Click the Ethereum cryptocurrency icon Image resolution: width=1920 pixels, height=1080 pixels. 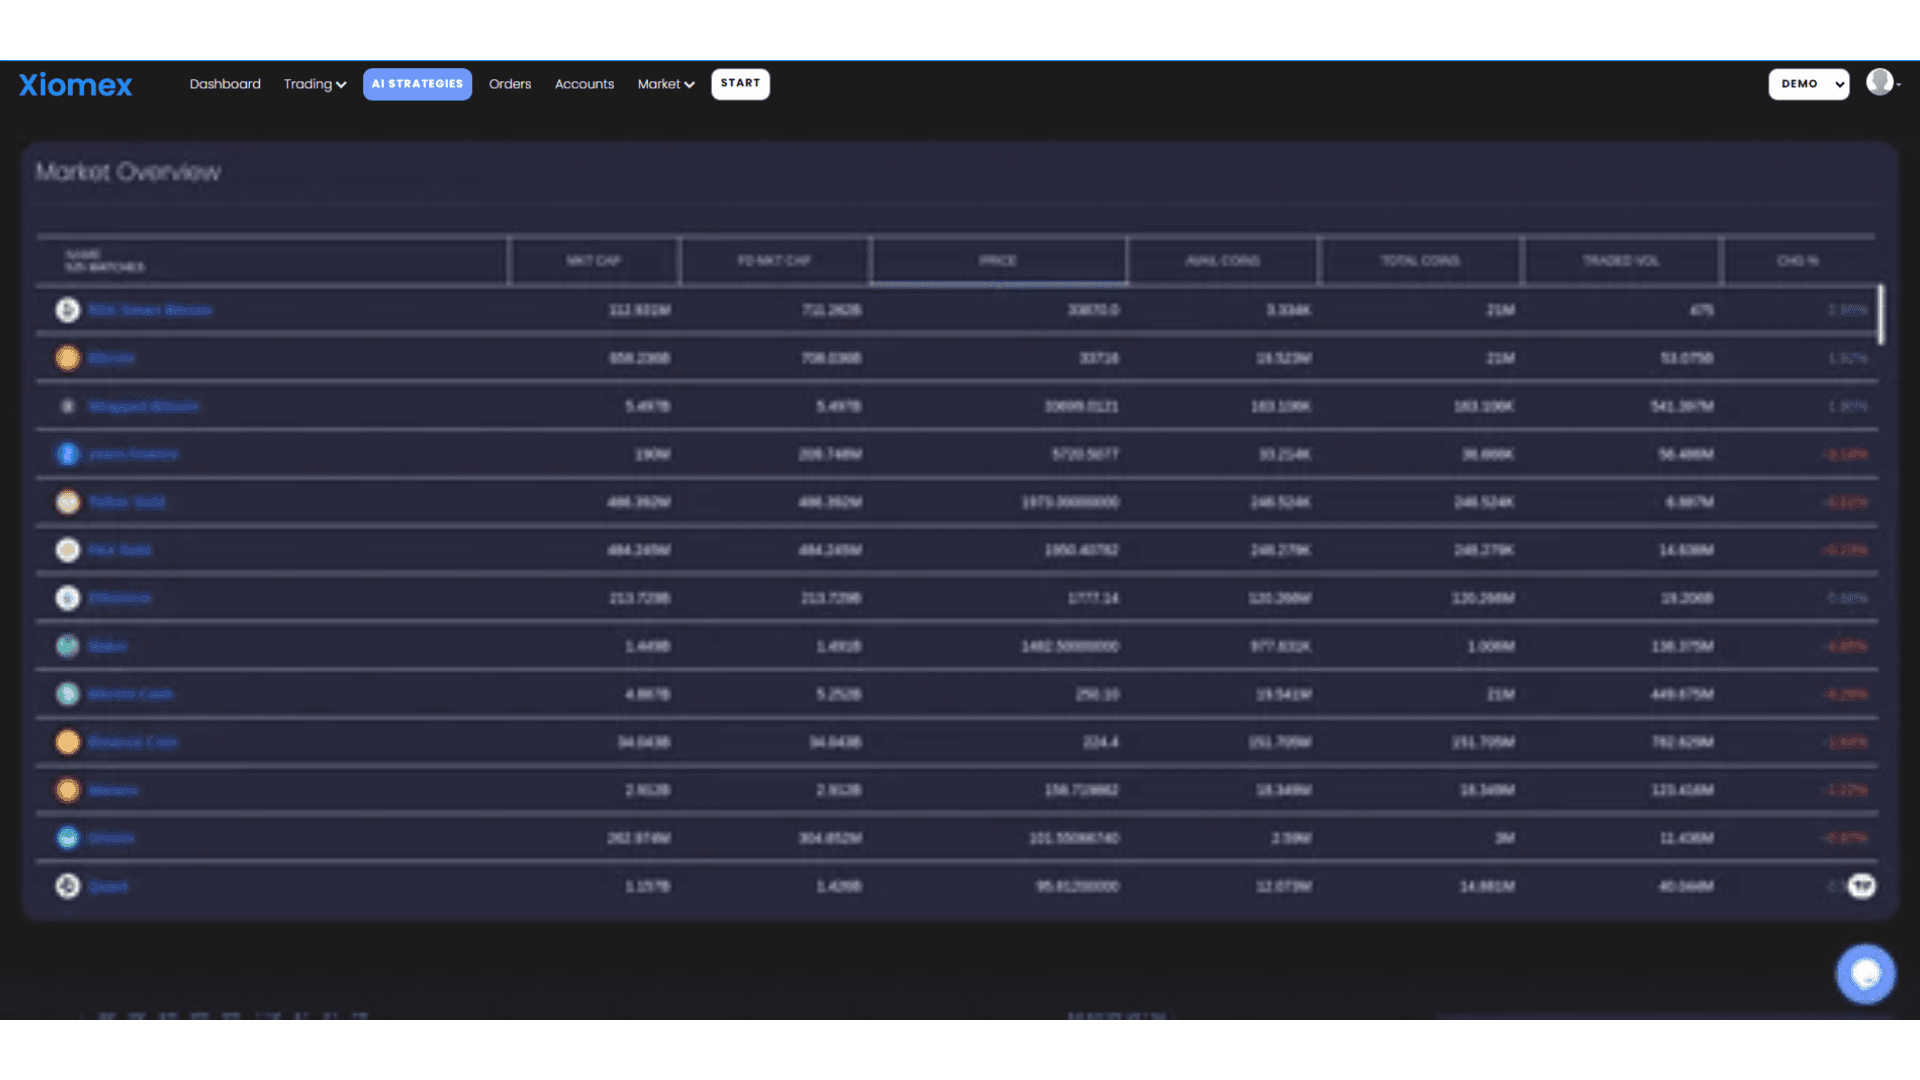pyautogui.click(x=67, y=597)
